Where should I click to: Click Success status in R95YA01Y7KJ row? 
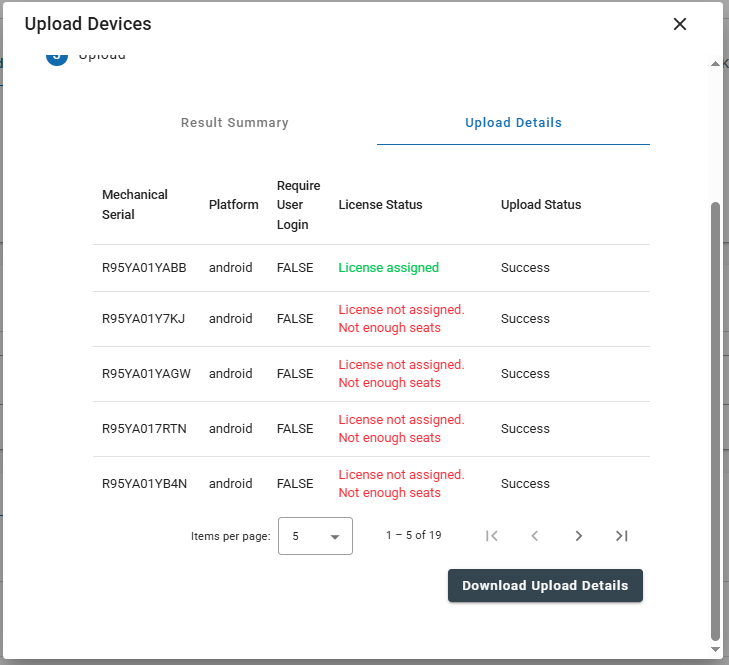point(525,319)
